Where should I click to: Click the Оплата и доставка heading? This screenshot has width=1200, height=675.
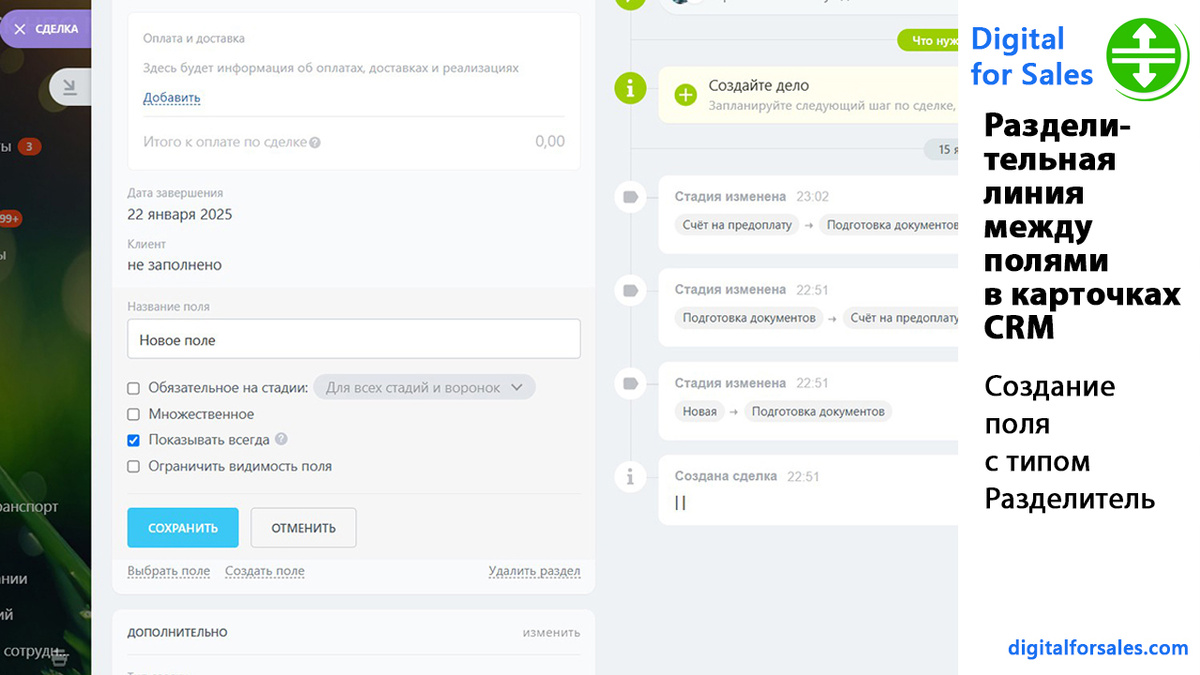[194, 39]
